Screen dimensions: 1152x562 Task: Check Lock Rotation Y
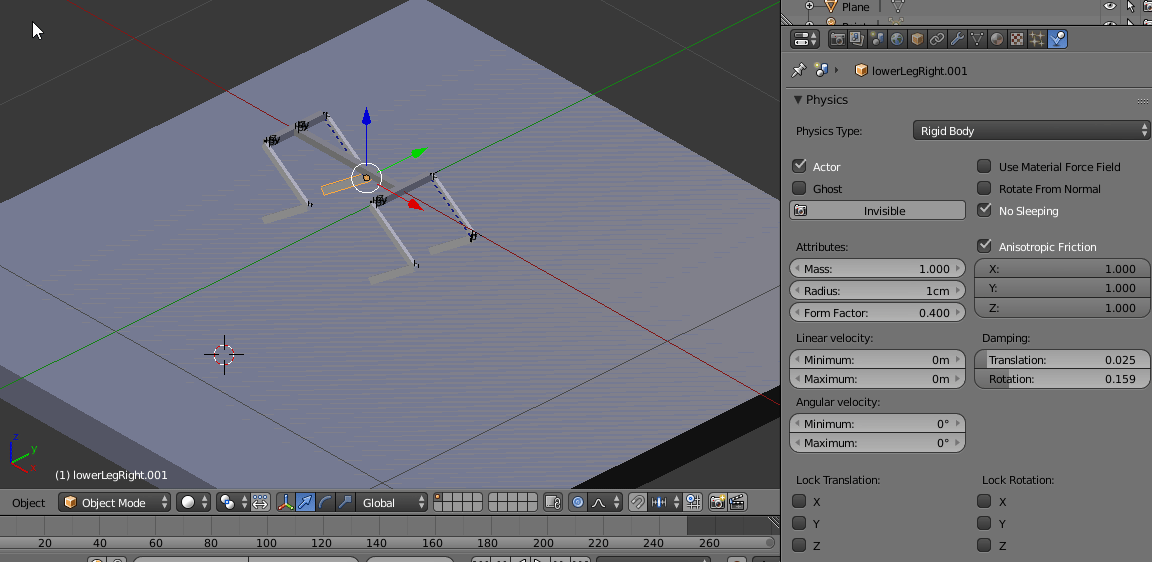pos(984,524)
